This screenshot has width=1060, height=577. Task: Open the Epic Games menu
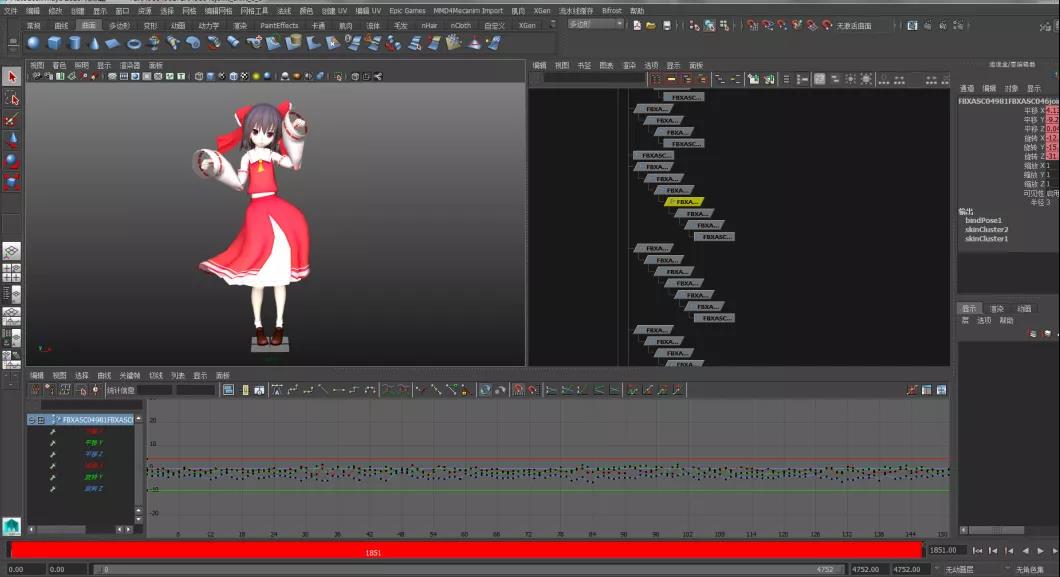coord(407,10)
